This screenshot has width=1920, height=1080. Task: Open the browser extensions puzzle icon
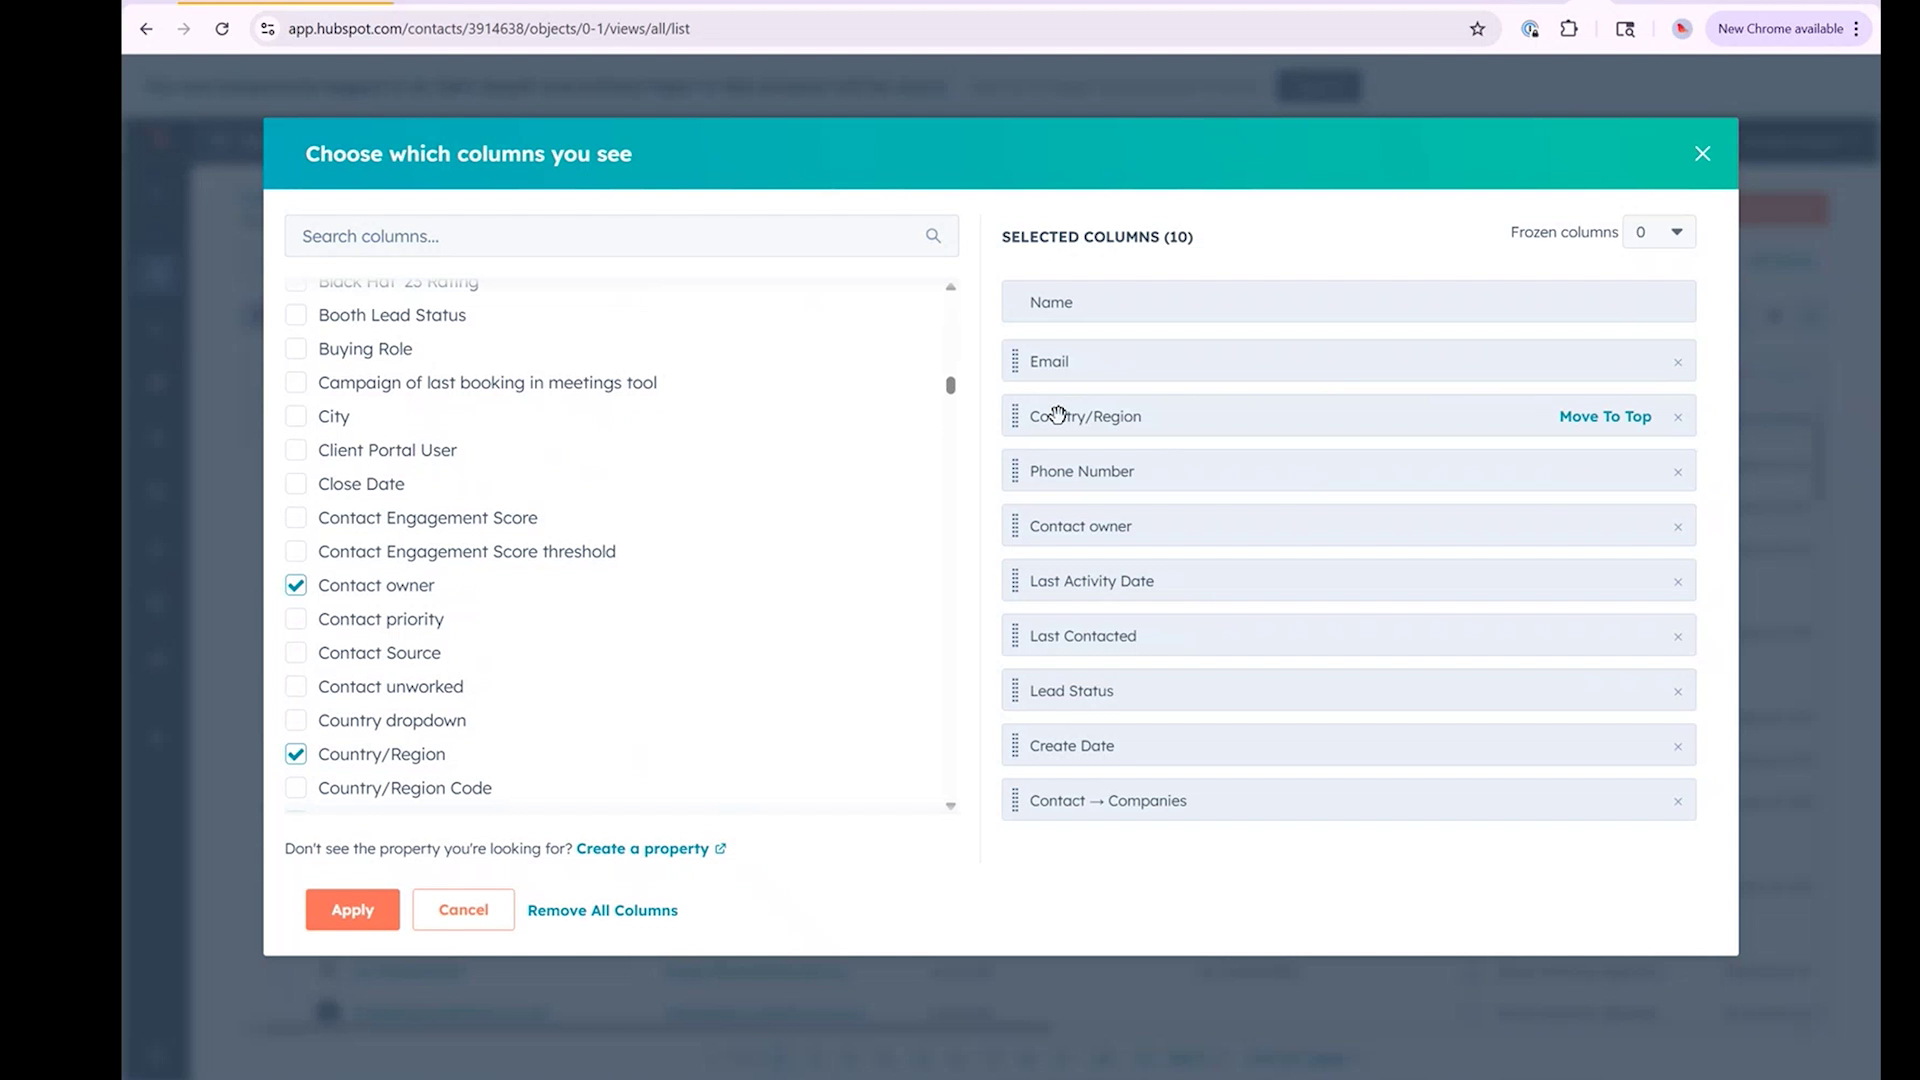tap(1568, 29)
